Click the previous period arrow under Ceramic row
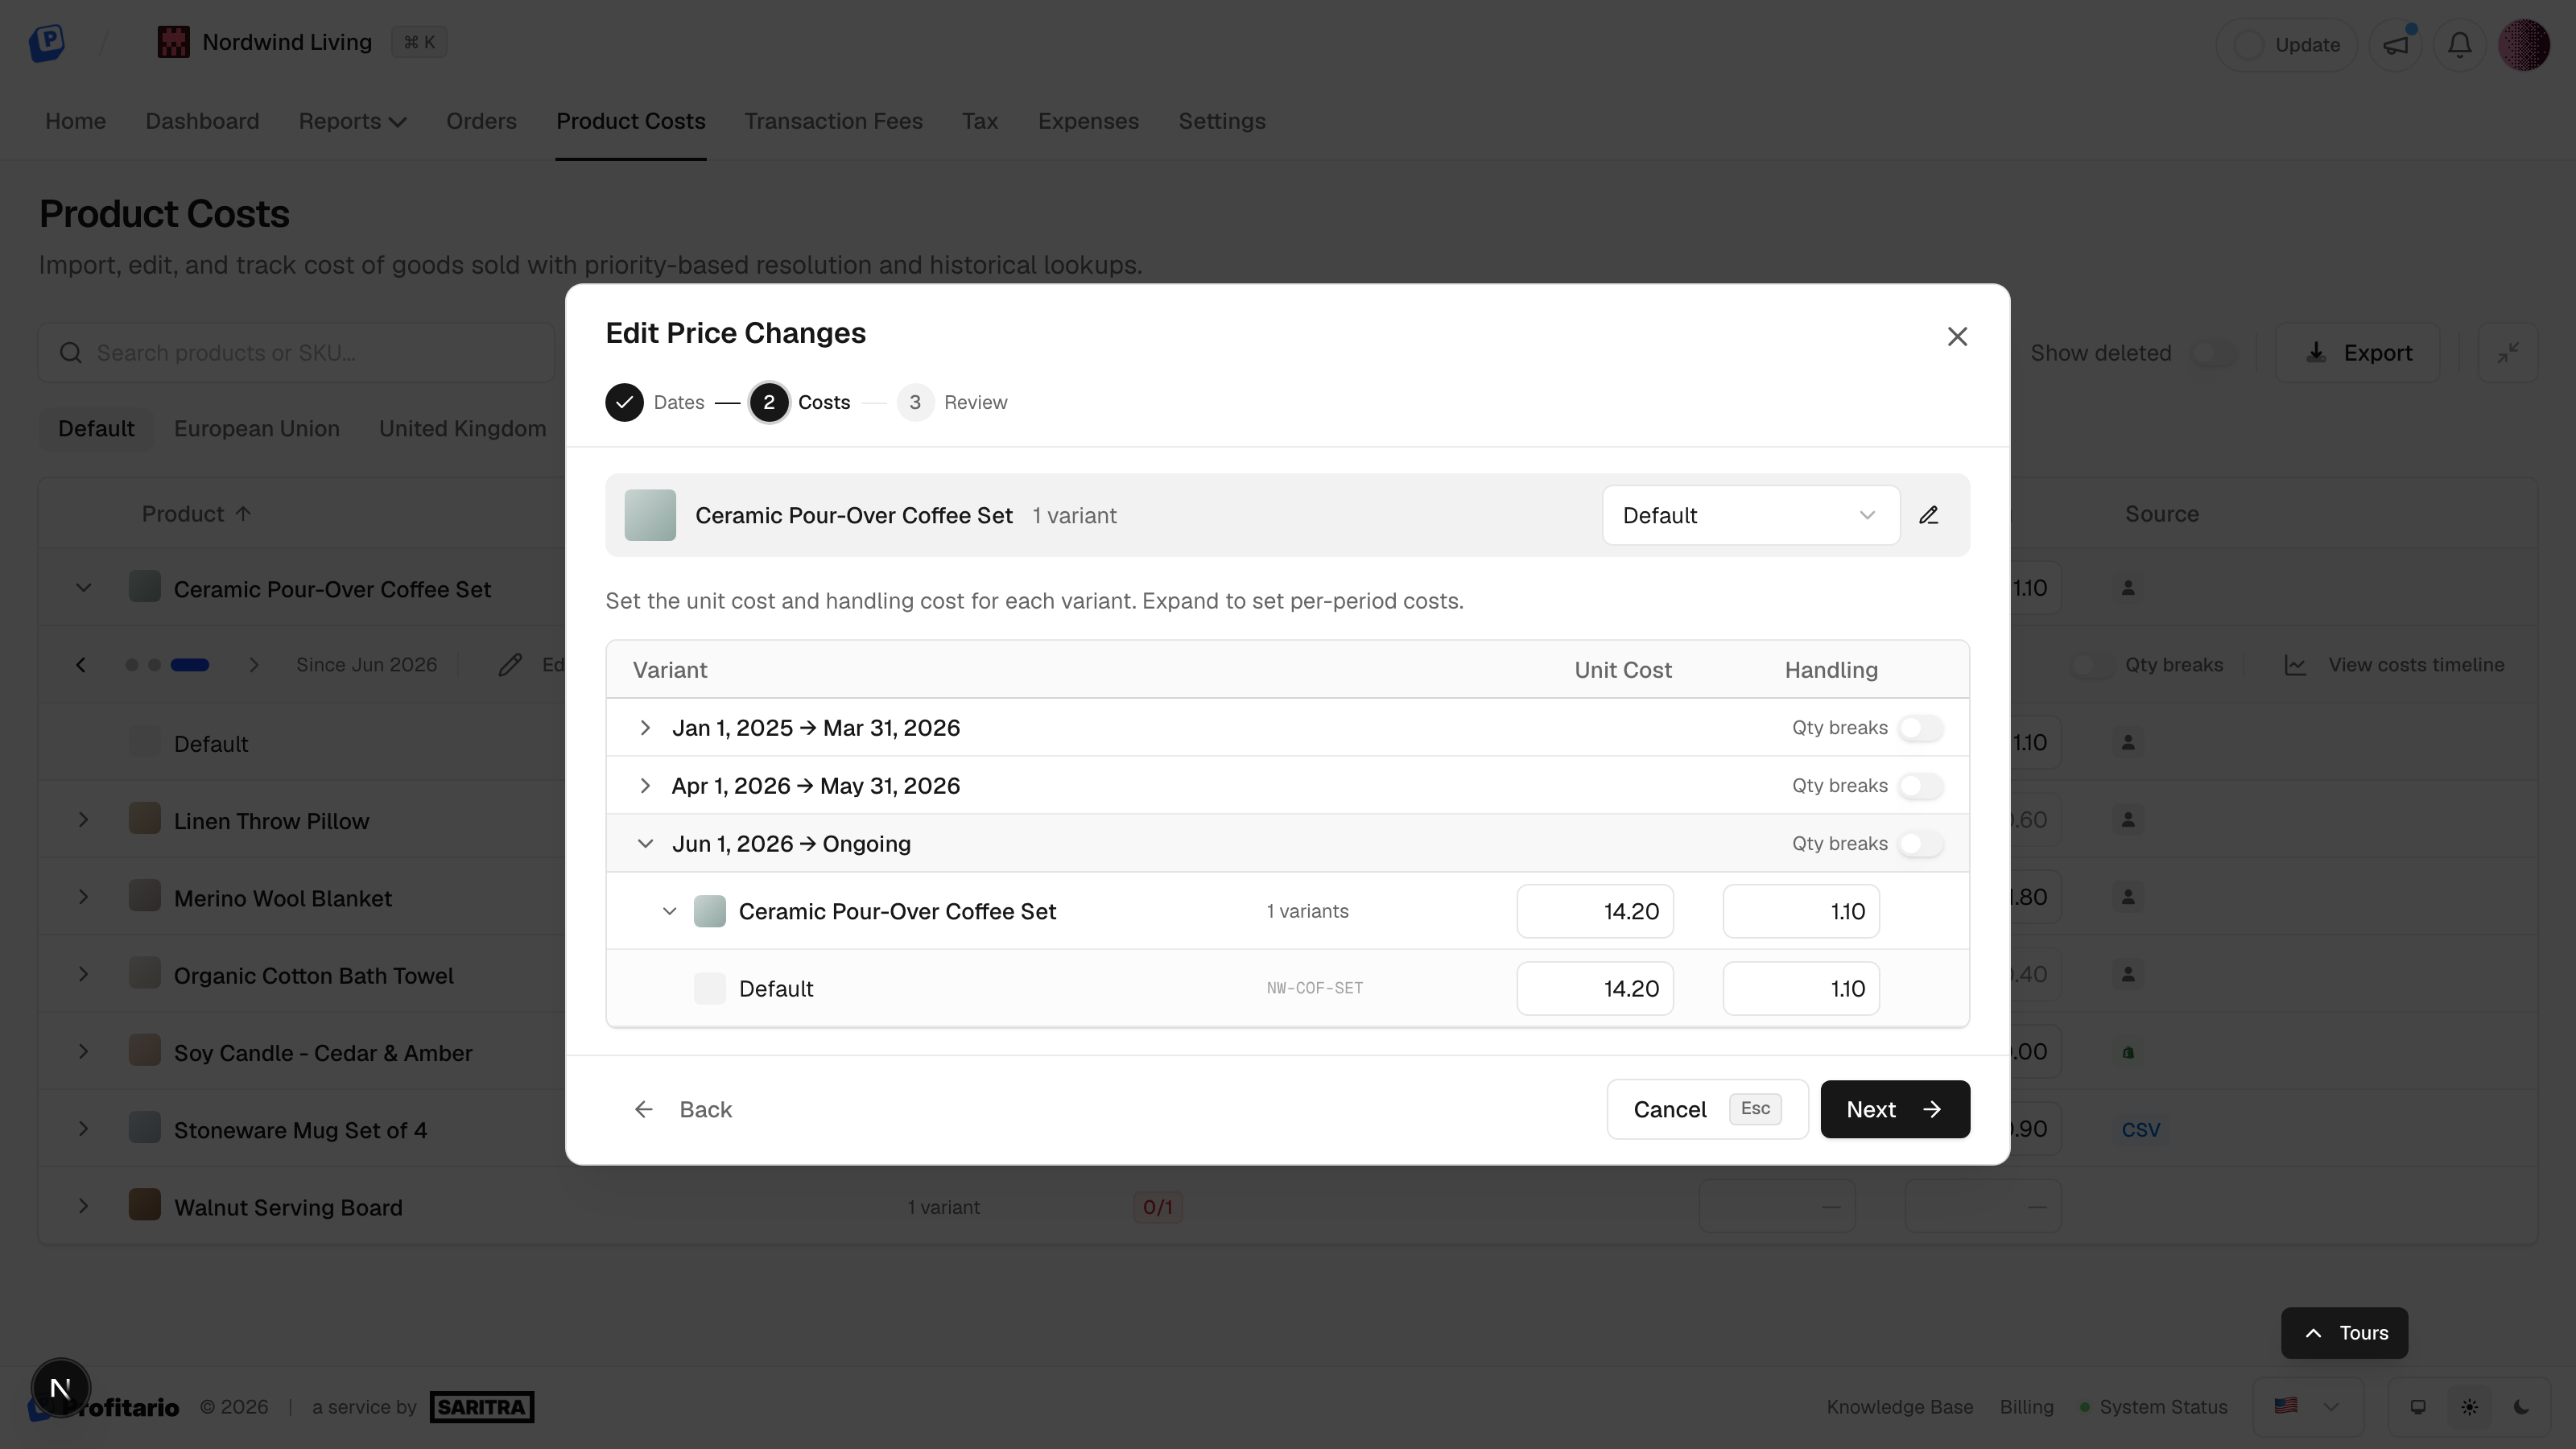Image resolution: width=2576 pixels, height=1449 pixels. tap(81, 665)
